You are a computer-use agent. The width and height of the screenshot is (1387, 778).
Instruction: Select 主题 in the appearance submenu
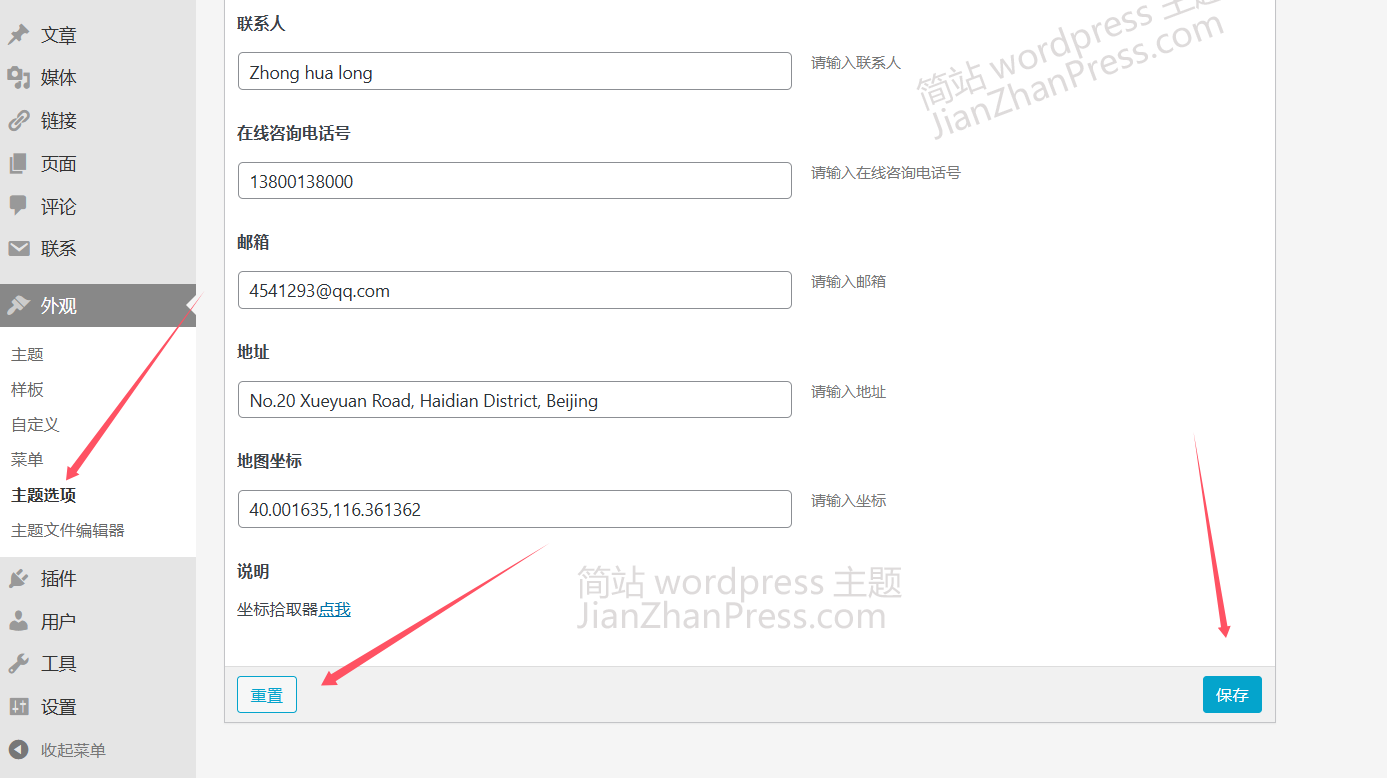pos(27,355)
